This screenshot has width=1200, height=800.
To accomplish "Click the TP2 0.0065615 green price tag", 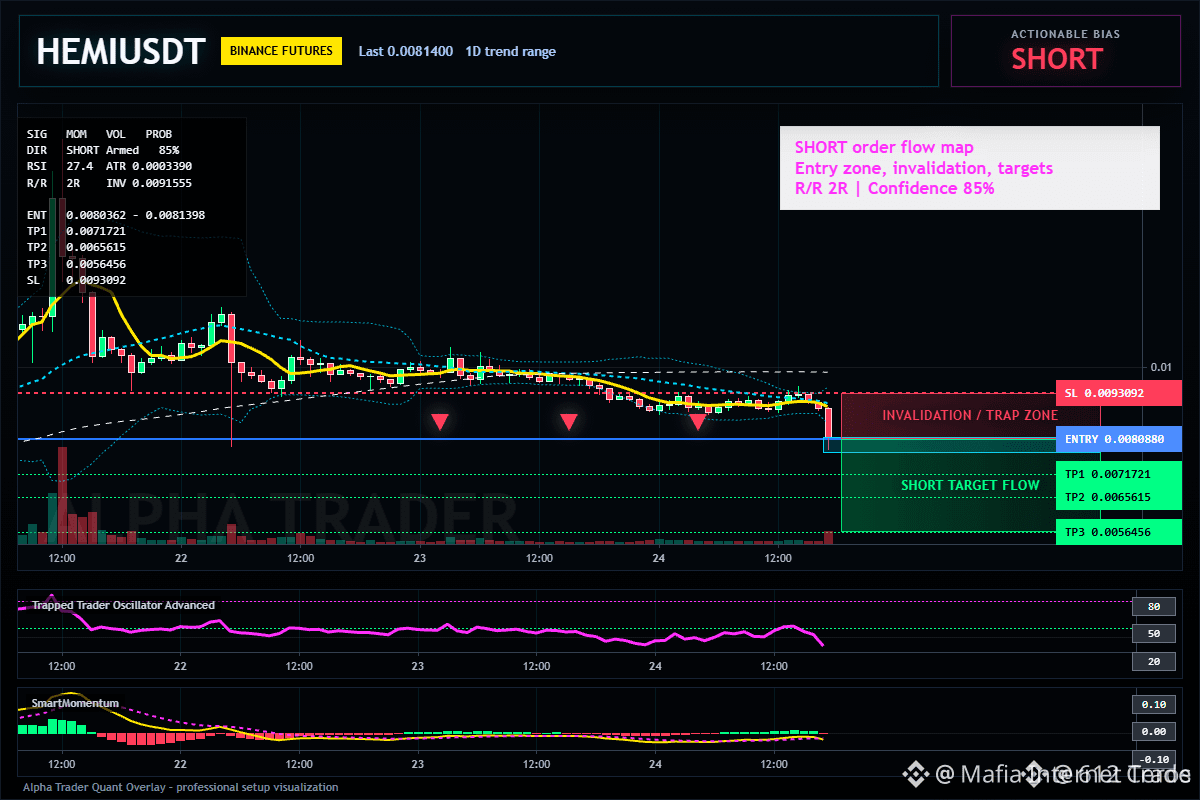I will pyautogui.click(x=1119, y=497).
